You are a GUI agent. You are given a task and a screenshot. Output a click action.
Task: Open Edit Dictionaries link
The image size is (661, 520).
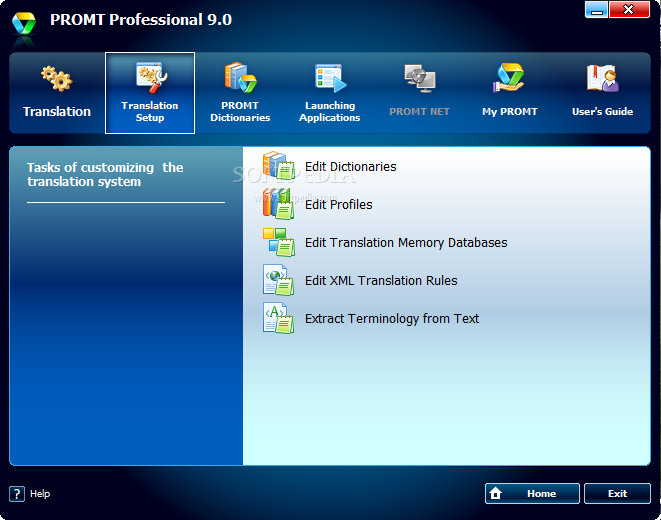pos(350,167)
